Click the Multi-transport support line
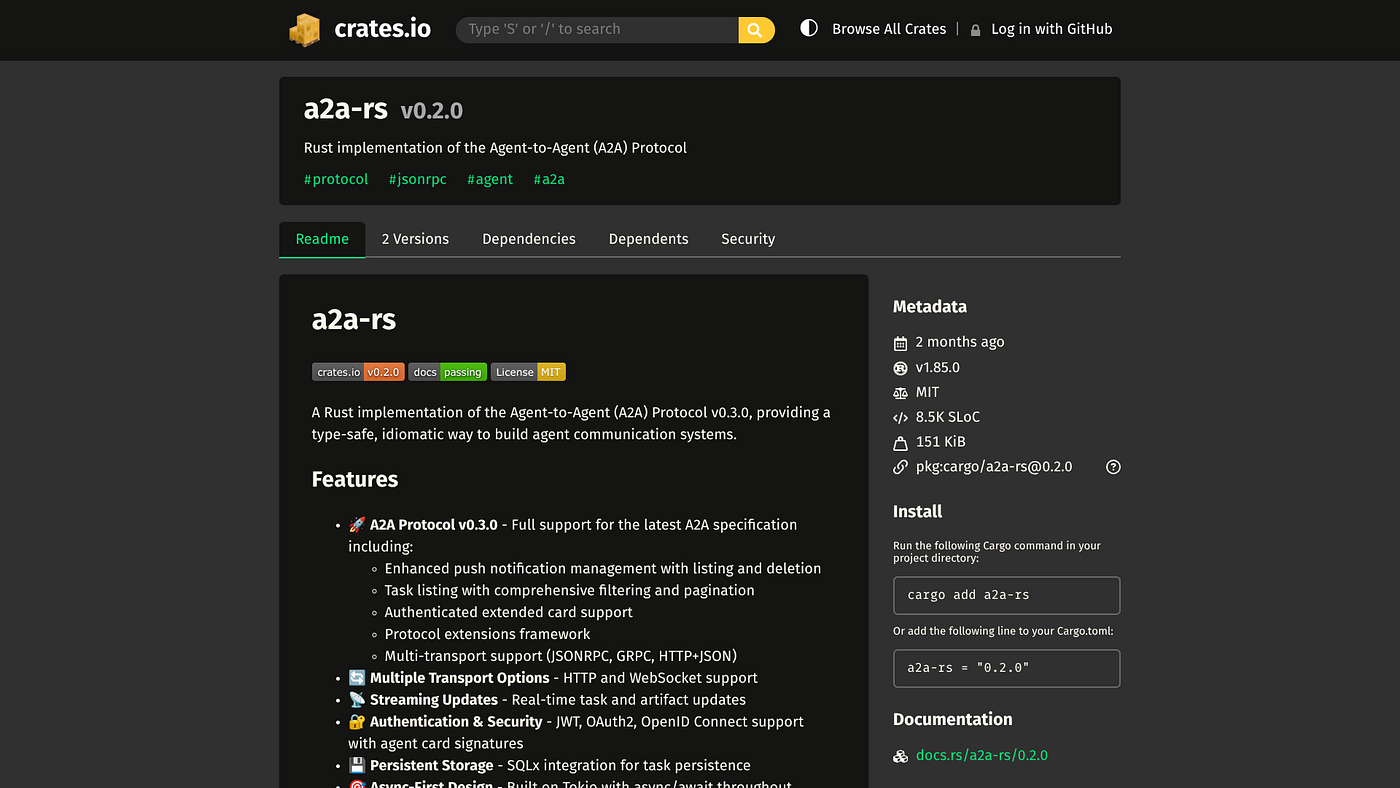Viewport: 1400px width, 788px height. (x=561, y=656)
